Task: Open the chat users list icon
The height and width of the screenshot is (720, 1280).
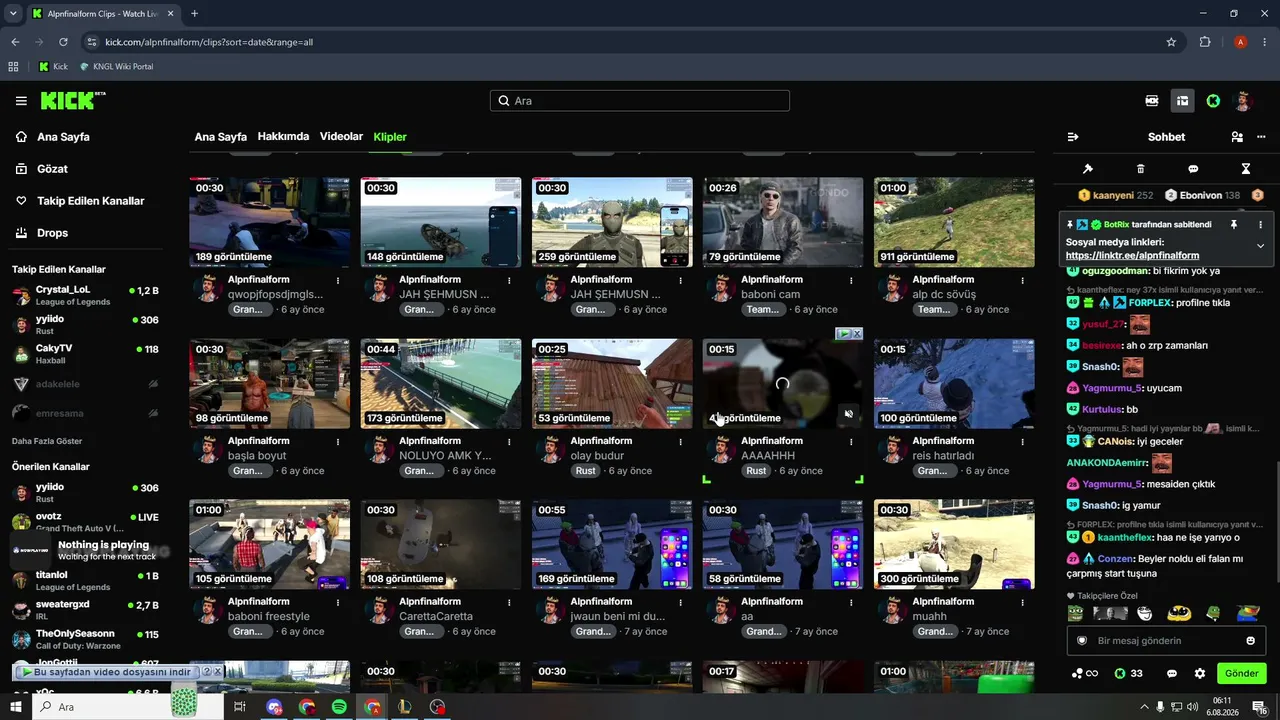Action: pyautogui.click(x=1237, y=137)
